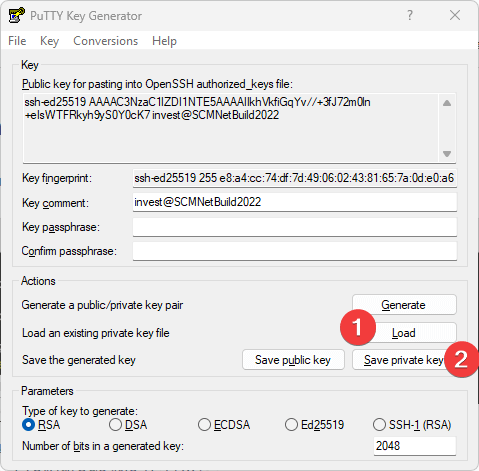Image resolution: width=479 pixels, height=471 pixels.
Task: Close the PuTTY Key Generator window
Action: 455,15
